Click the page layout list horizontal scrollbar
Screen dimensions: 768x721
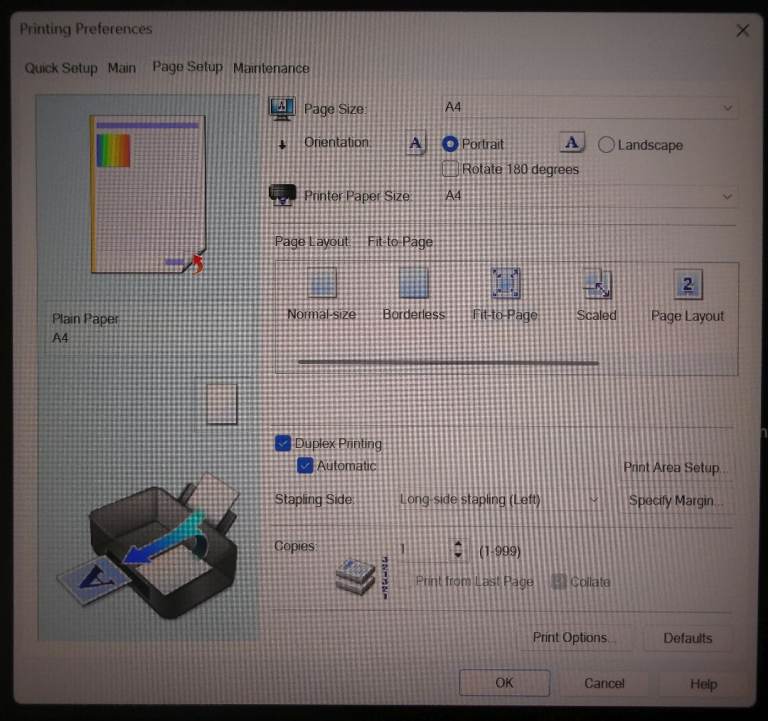448,362
